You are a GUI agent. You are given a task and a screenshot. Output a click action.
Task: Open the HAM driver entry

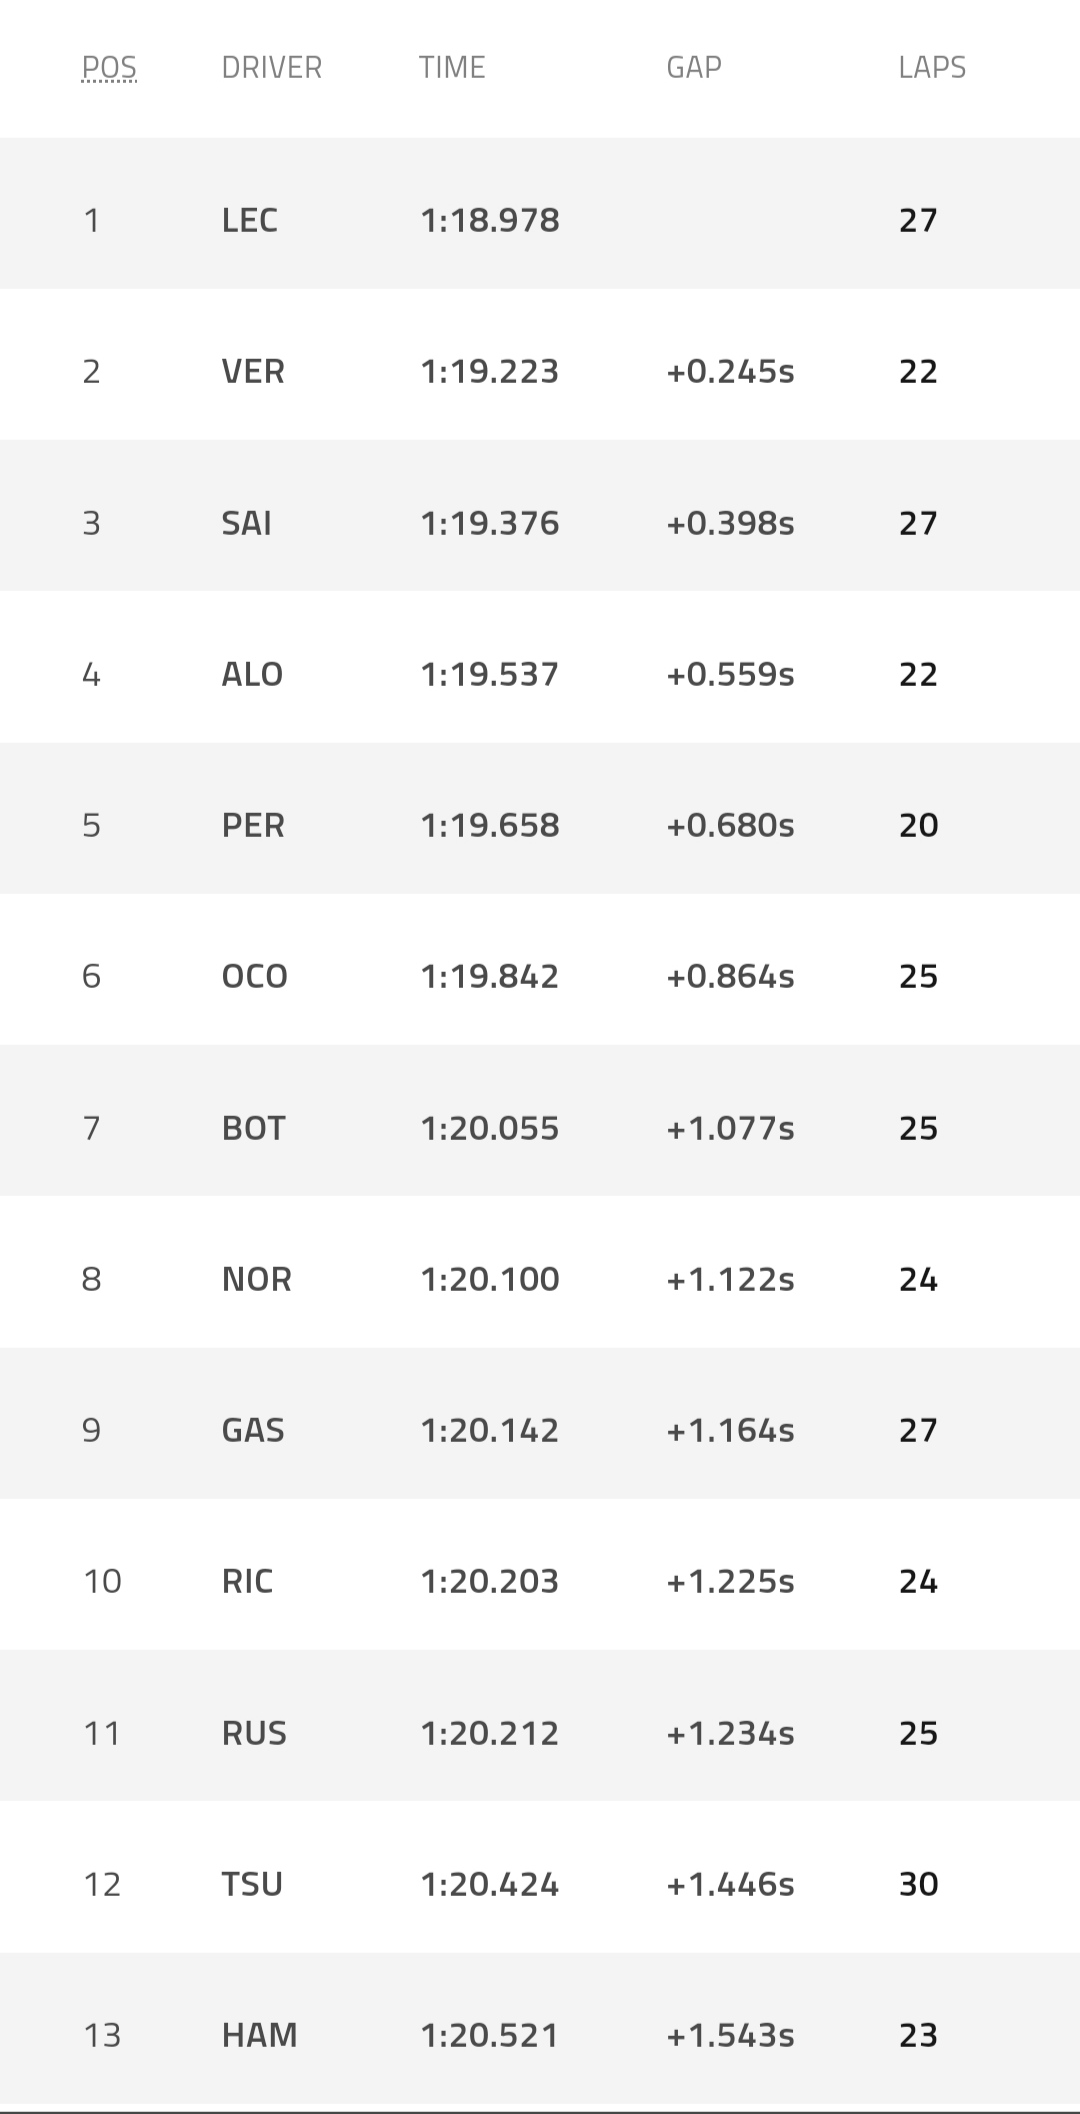click(259, 2035)
